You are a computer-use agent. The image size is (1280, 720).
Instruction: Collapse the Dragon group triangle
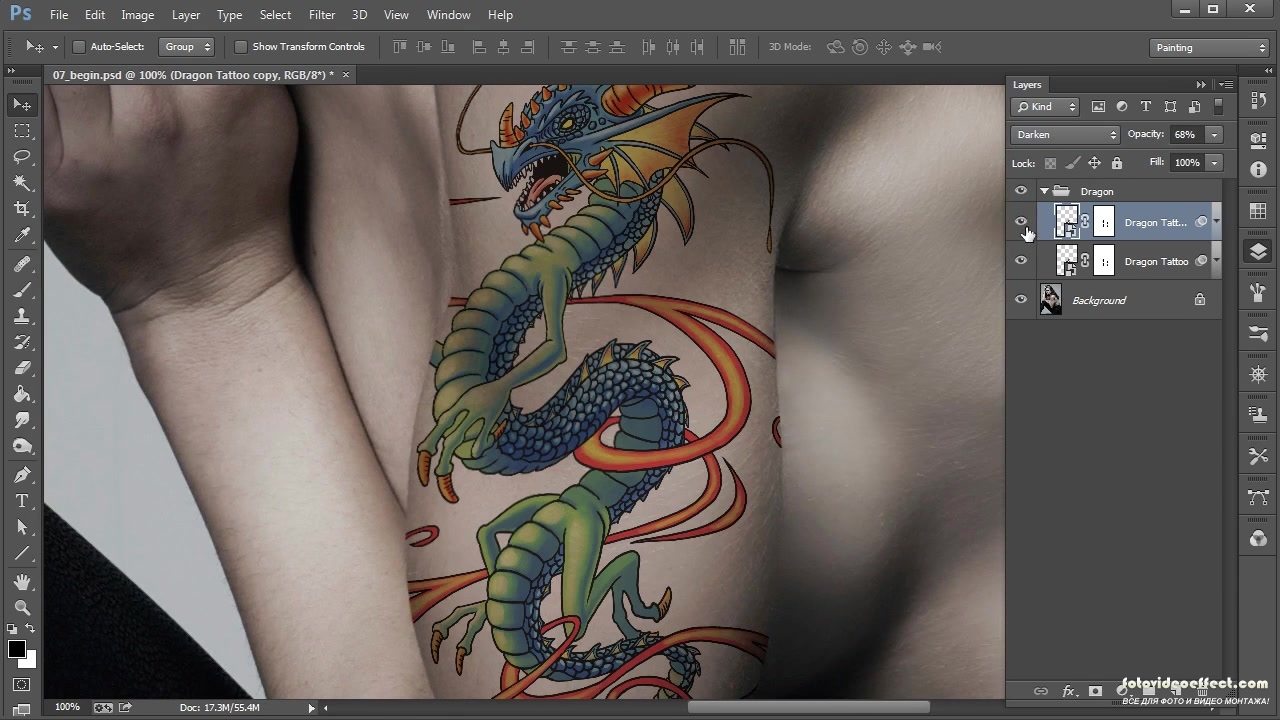(1044, 191)
